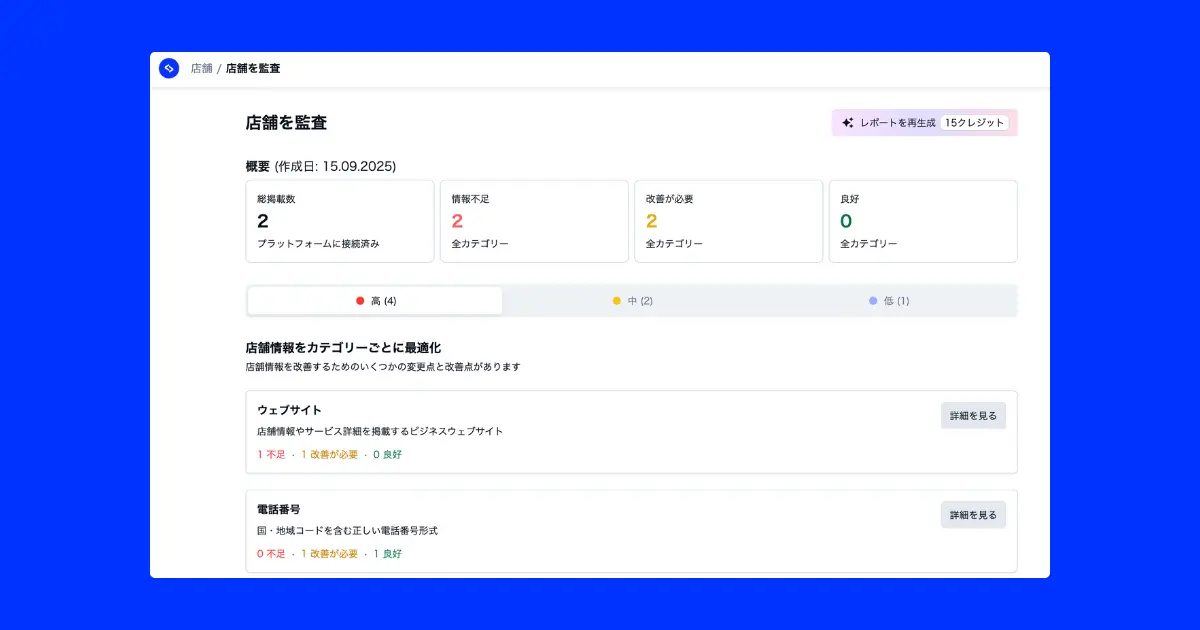Select the 総掲載数 summary card
The height and width of the screenshot is (630, 1200).
click(x=340, y=221)
